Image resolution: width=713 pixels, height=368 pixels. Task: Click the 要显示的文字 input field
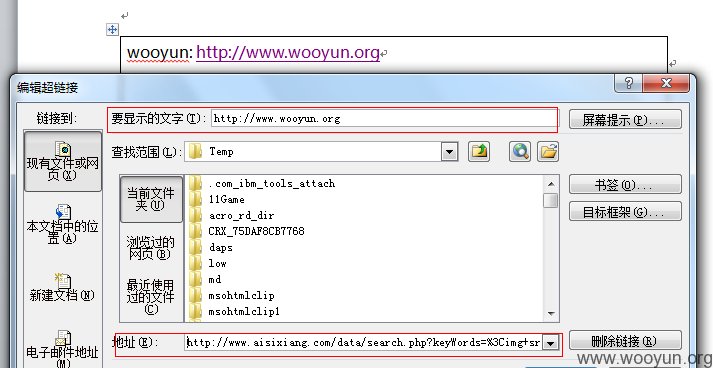click(x=384, y=119)
